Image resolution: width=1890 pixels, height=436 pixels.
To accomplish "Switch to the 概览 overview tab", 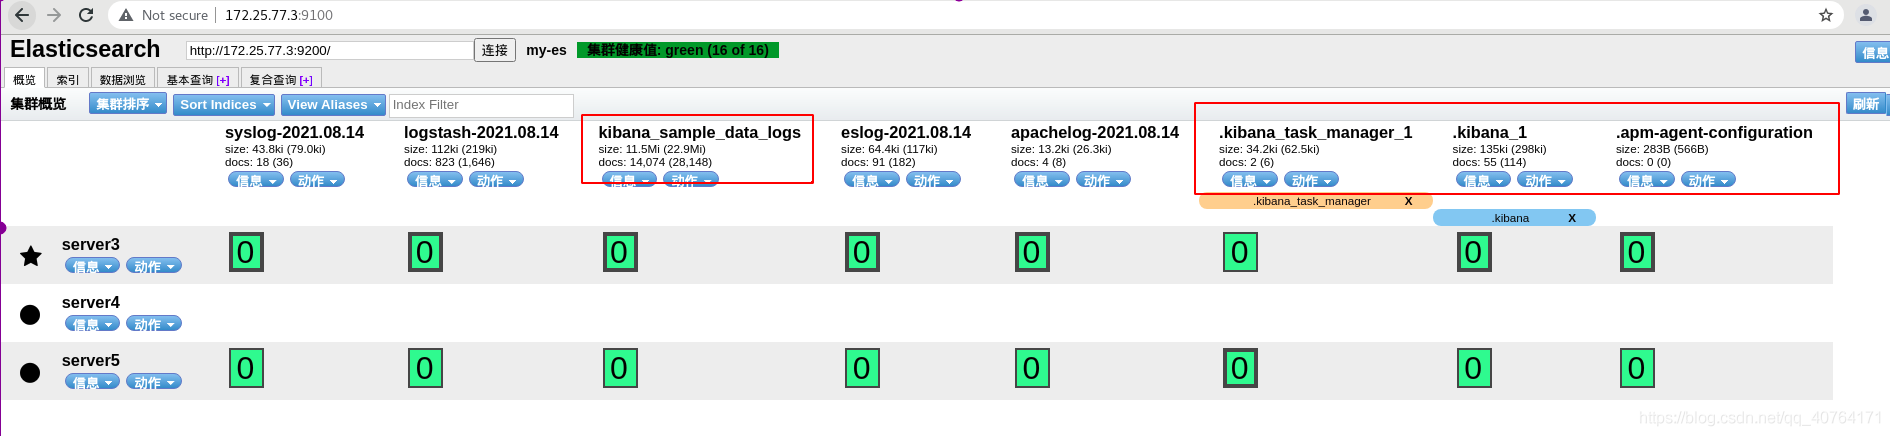I will coord(24,79).
